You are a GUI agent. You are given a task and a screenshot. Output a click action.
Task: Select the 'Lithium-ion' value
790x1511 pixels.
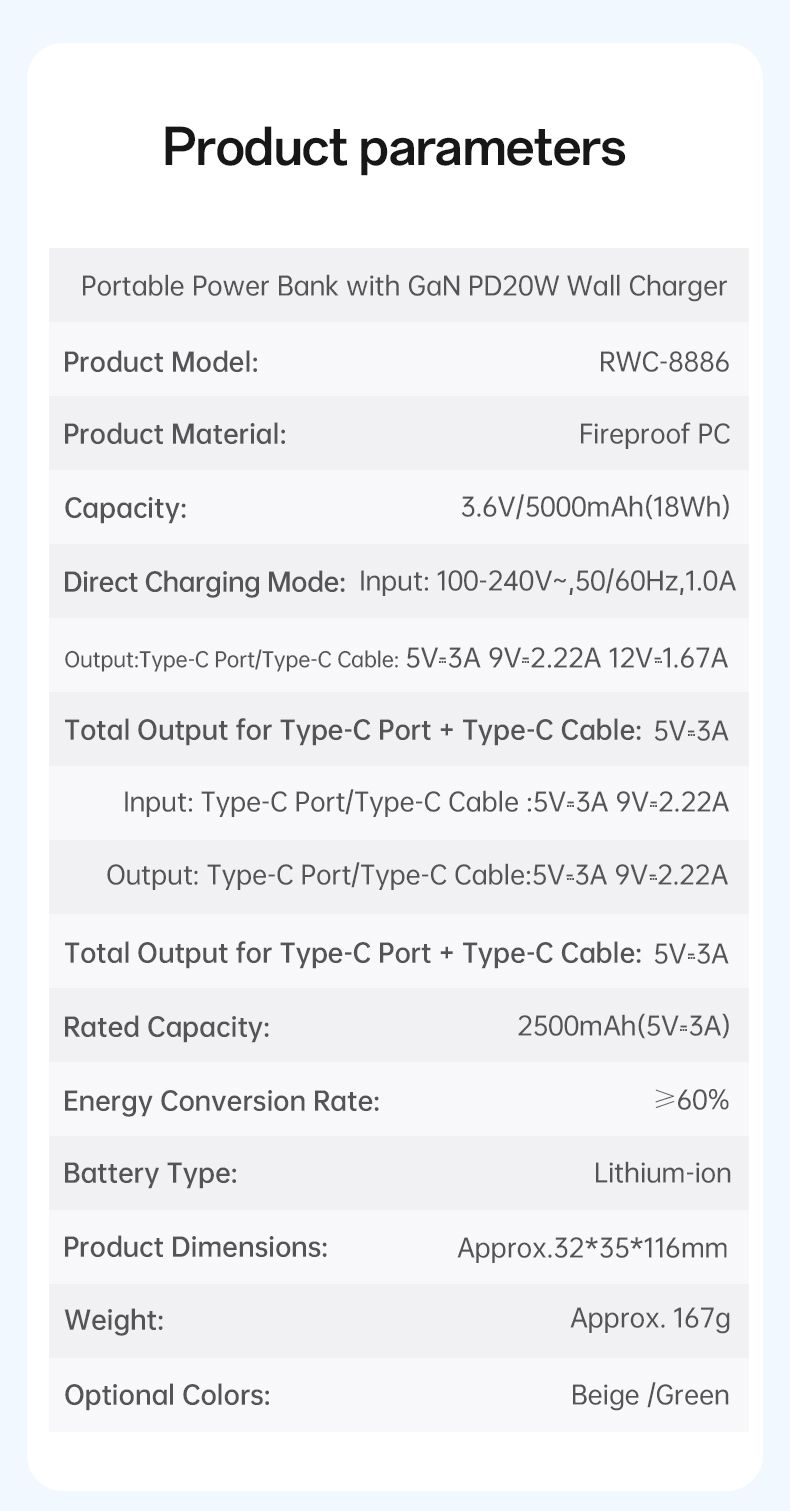(662, 1173)
